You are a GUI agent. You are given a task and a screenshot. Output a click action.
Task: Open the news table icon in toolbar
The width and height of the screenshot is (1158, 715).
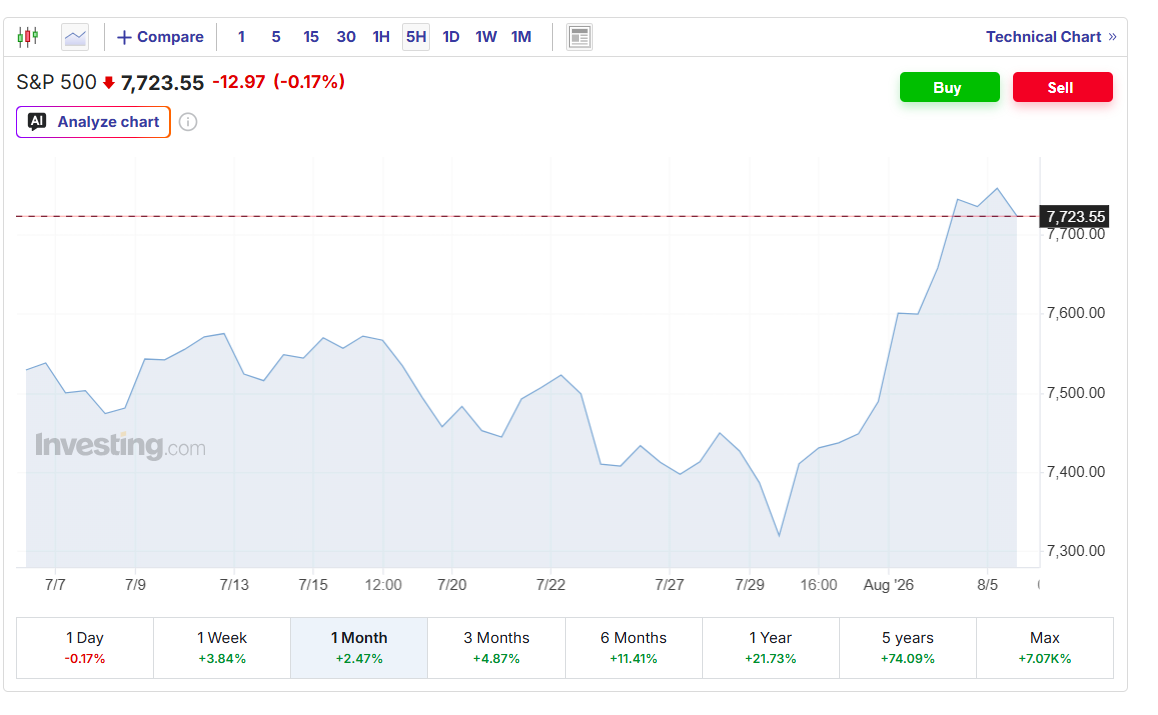click(x=580, y=37)
